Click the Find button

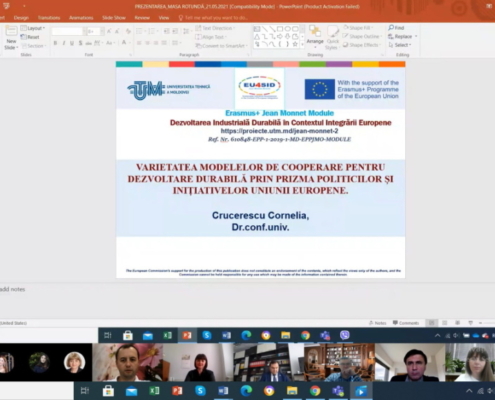(x=396, y=28)
